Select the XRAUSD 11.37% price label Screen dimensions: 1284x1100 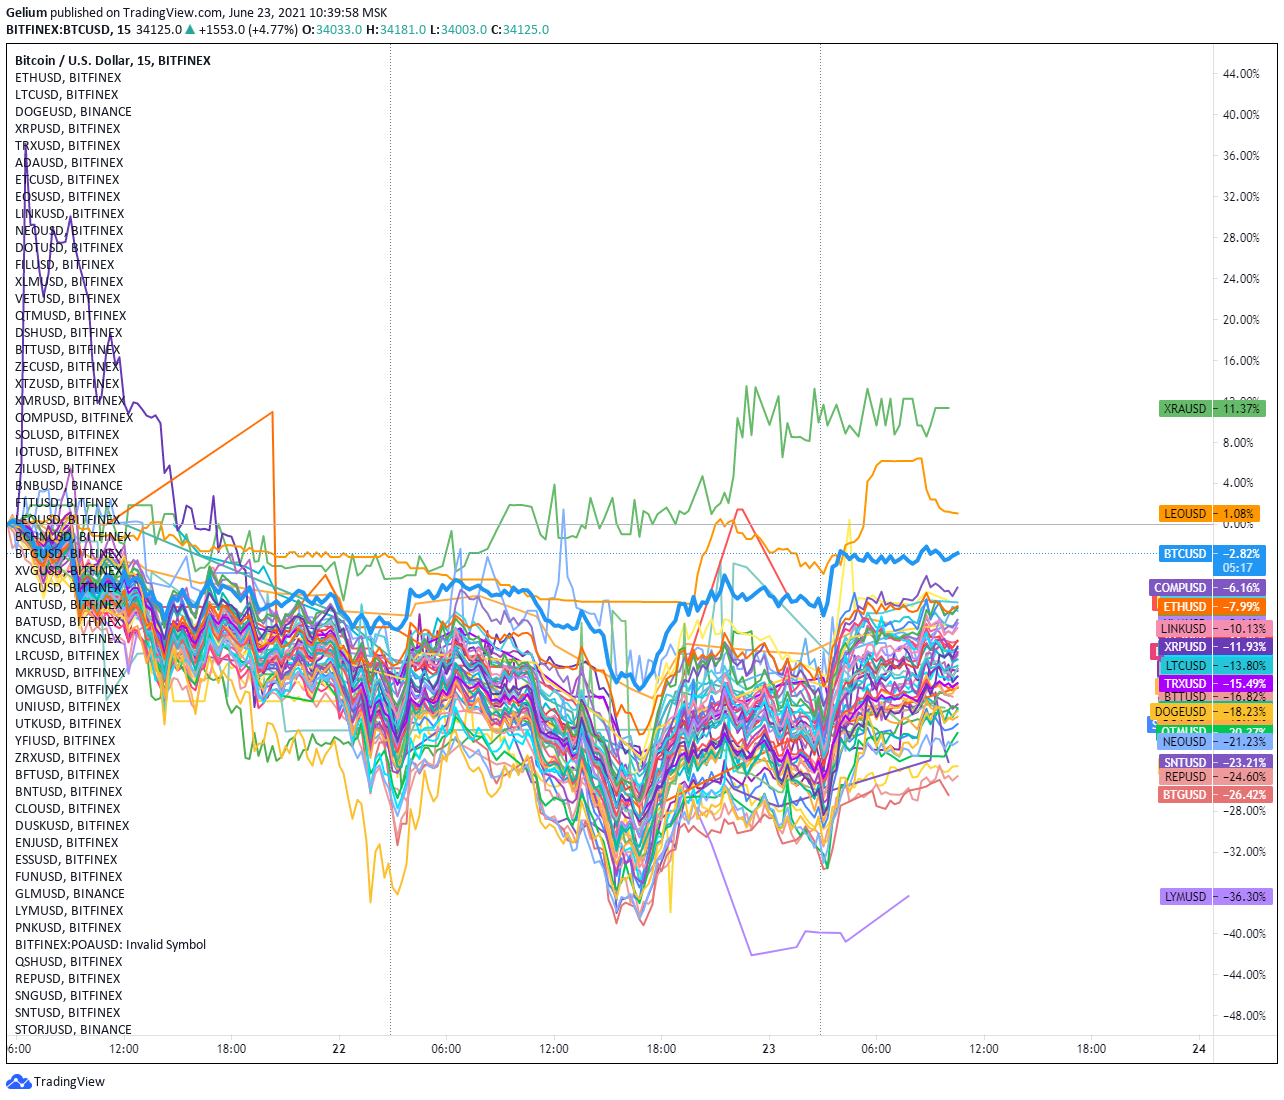(1212, 408)
